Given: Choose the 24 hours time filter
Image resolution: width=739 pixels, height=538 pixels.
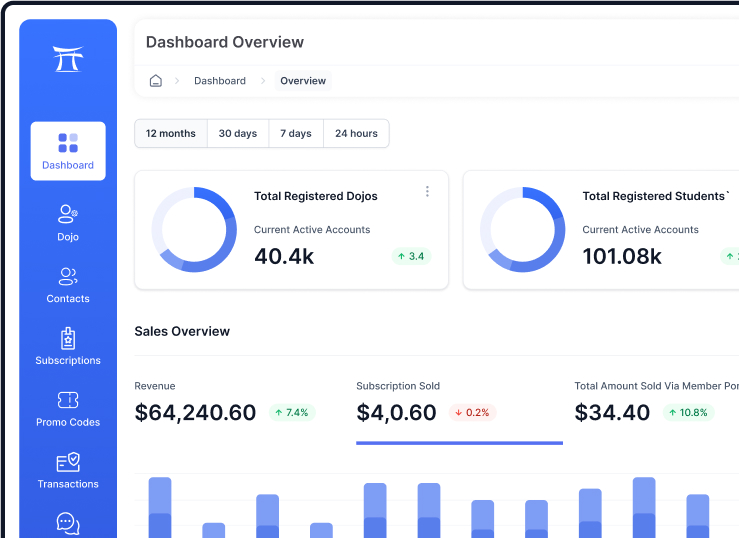Looking at the screenshot, I should click(x=356, y=134).
